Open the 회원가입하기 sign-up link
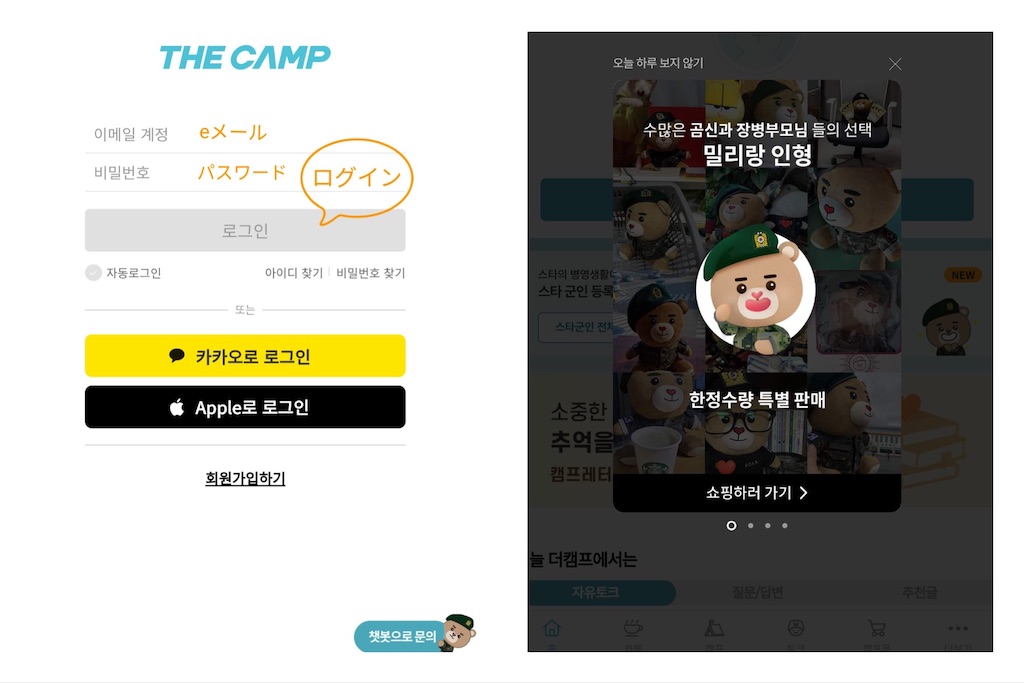The width and height of the screenshot is (1024, 683). click(245, 478)
